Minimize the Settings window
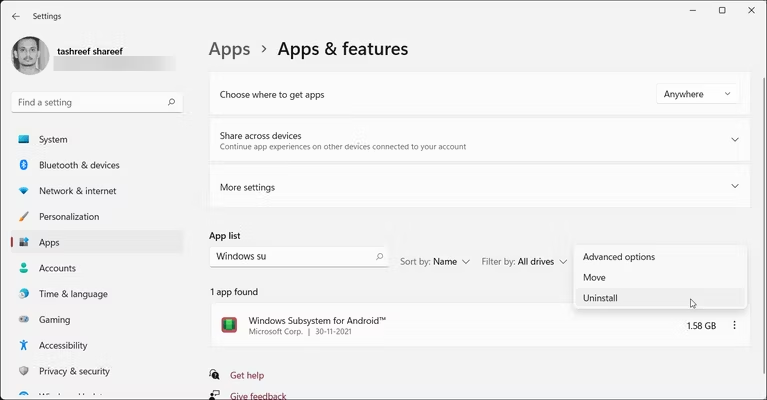Viewport: 767px width, 400px height. 693,10
